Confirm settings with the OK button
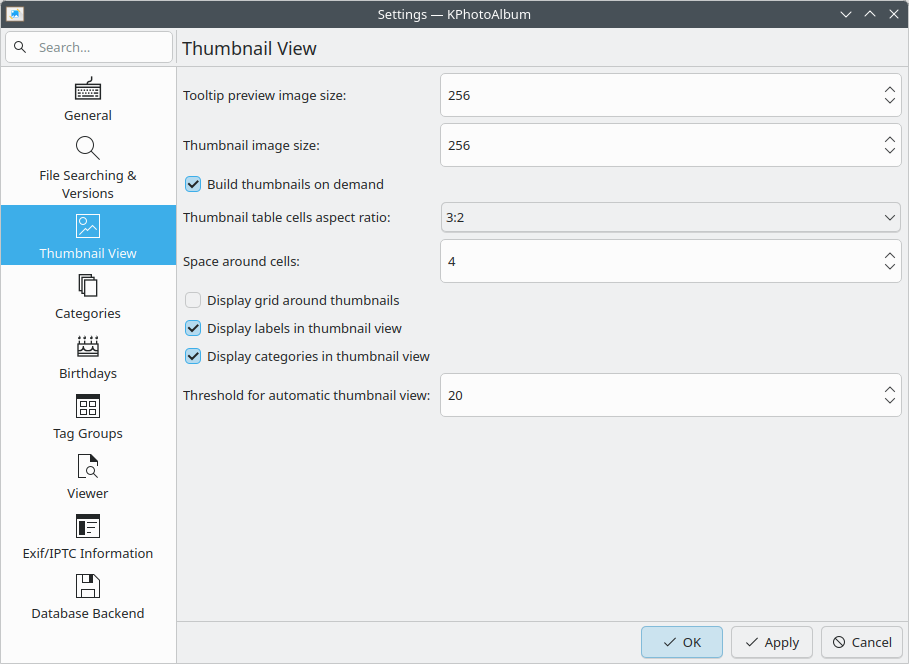909x664 pixels. pyautogui.click(x=682, y=642)
